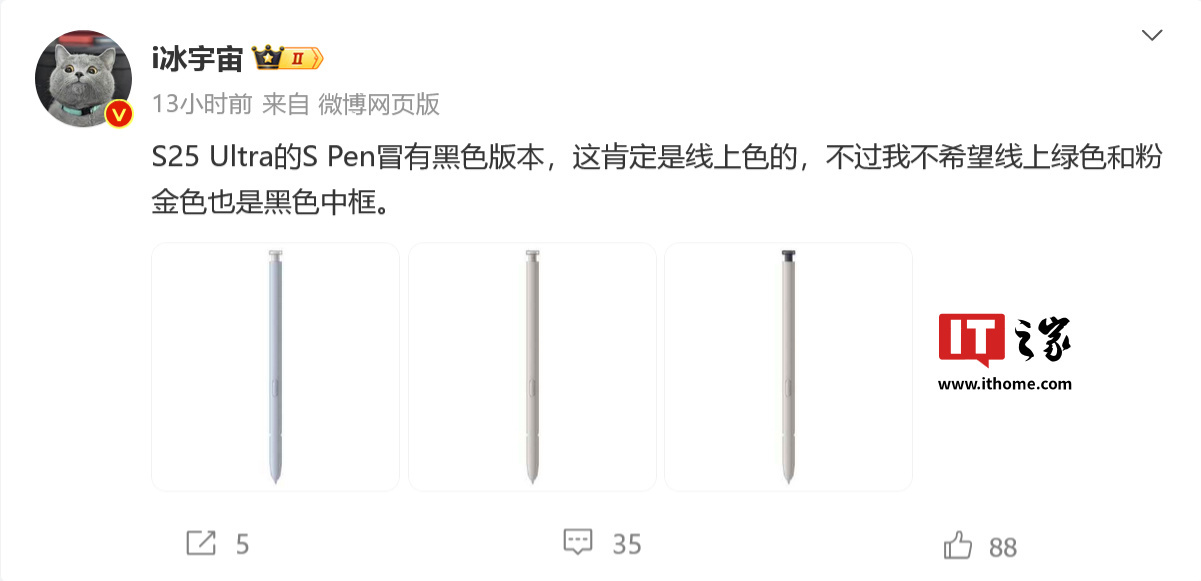
Task: Open comments via the speech bubble icon
Action: (x=578, y=543)
